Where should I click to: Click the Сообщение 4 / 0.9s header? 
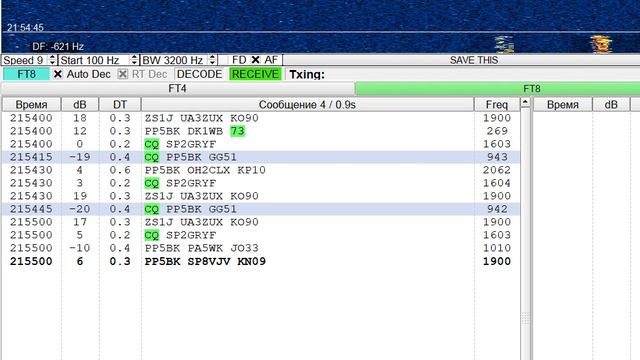point(307,104)
